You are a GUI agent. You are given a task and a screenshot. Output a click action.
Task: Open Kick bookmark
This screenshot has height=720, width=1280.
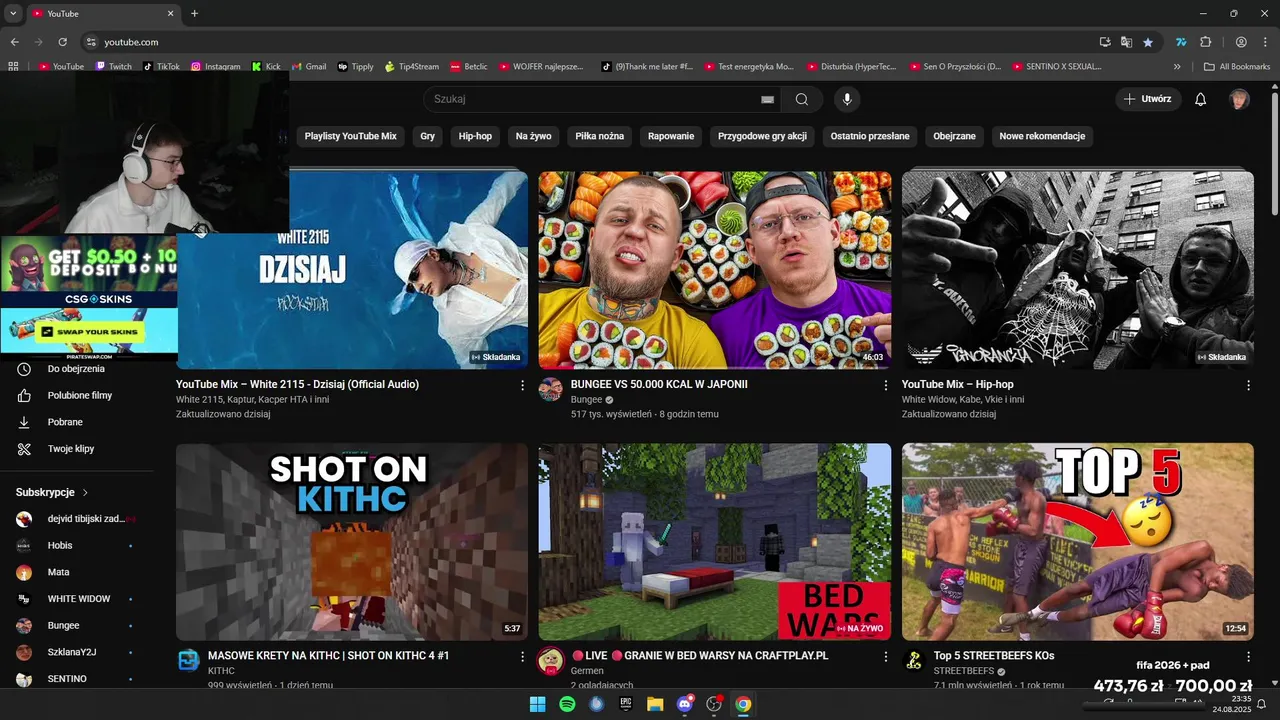(266, 67)
